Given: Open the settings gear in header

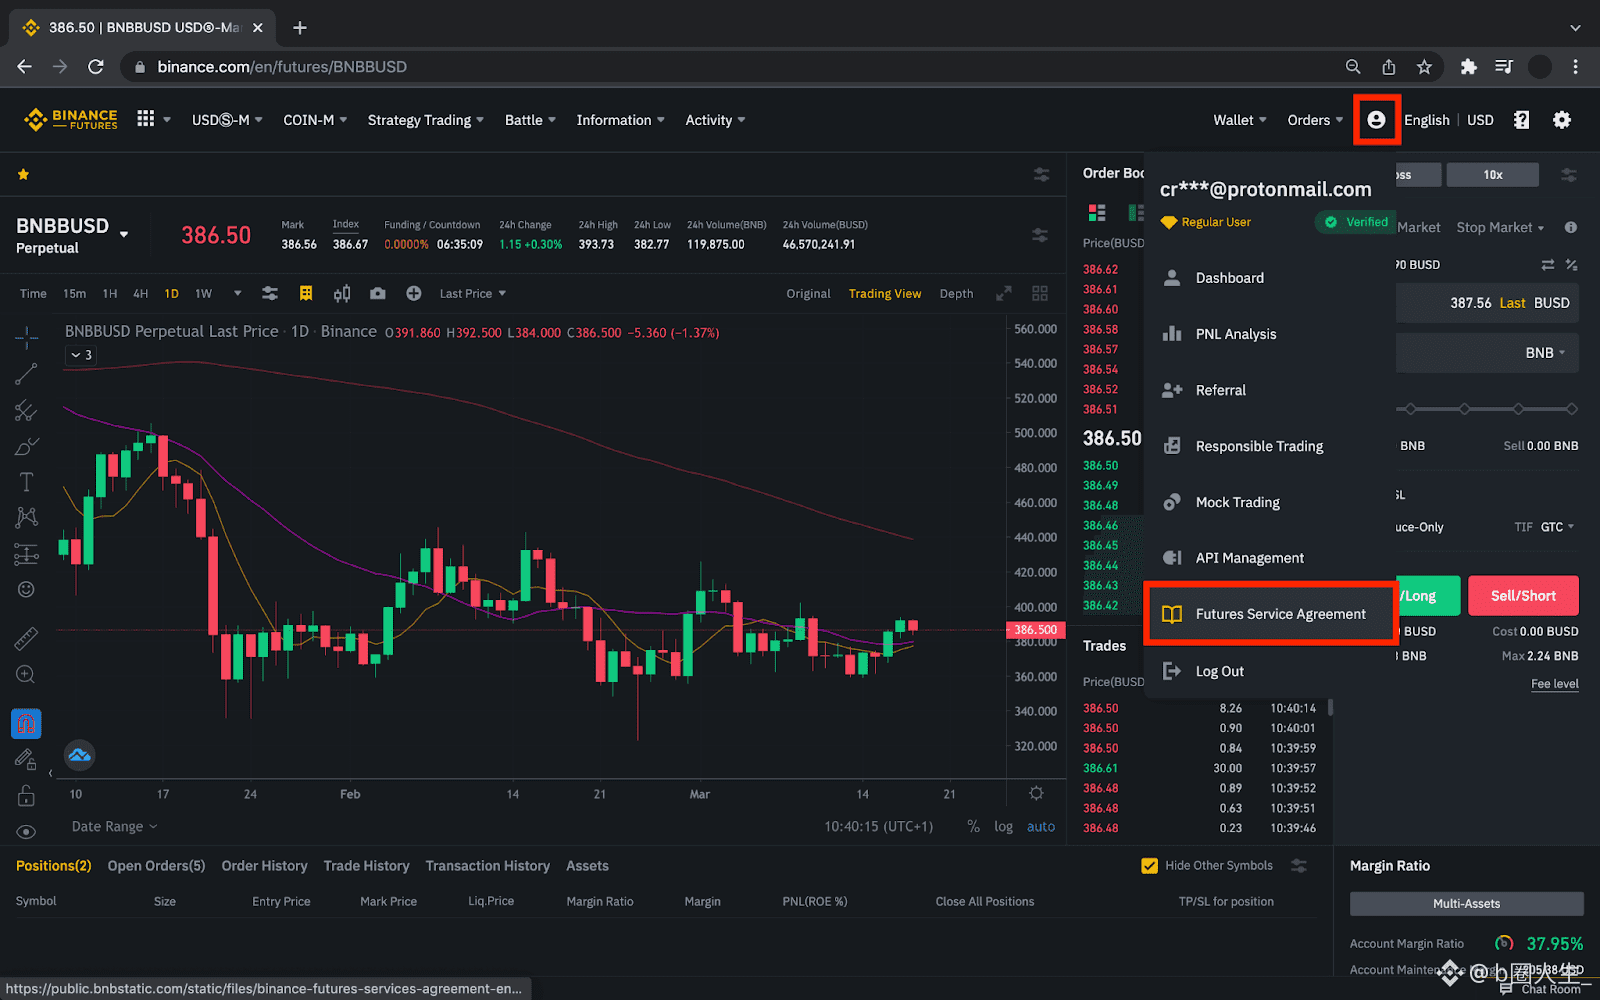Looking at the screenshot, I should click(x=1561, y=120).
